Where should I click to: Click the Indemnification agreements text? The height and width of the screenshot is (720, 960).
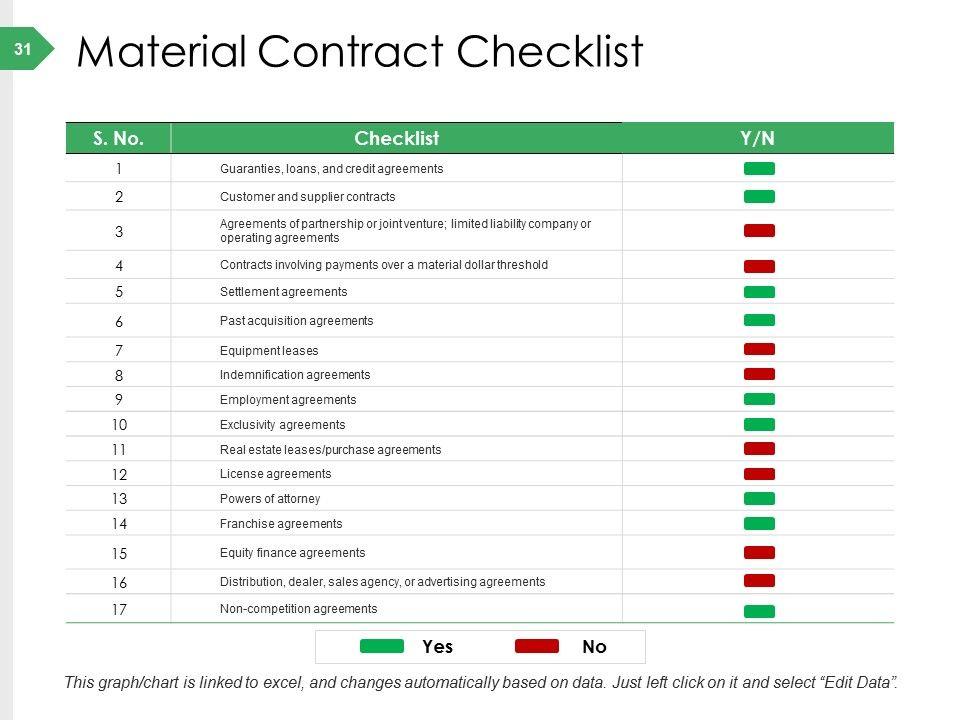(x=295, y=375)
